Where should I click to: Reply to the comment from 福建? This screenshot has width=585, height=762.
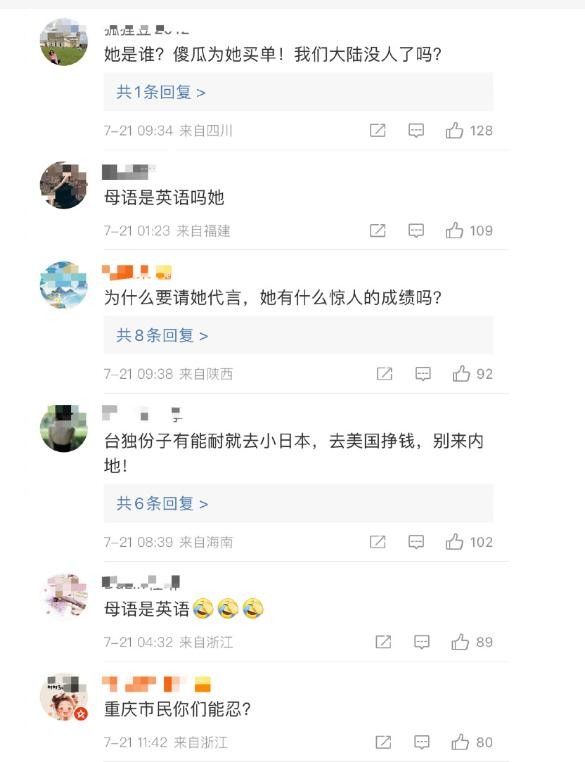pos(416,230)
